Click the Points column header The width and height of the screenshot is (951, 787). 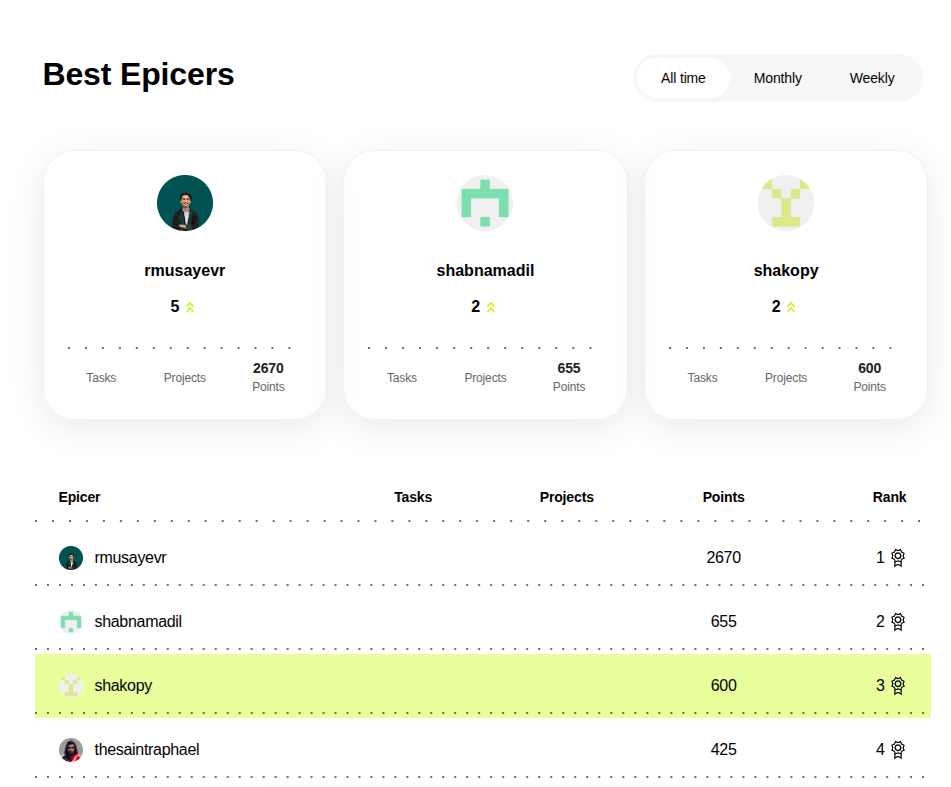pos(724,497)
